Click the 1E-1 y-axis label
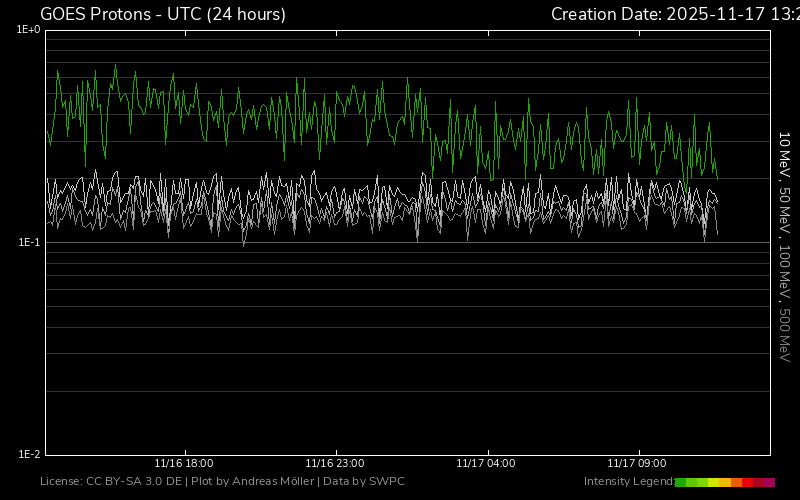This screenshot has width=800, height=500. point(28,242)
